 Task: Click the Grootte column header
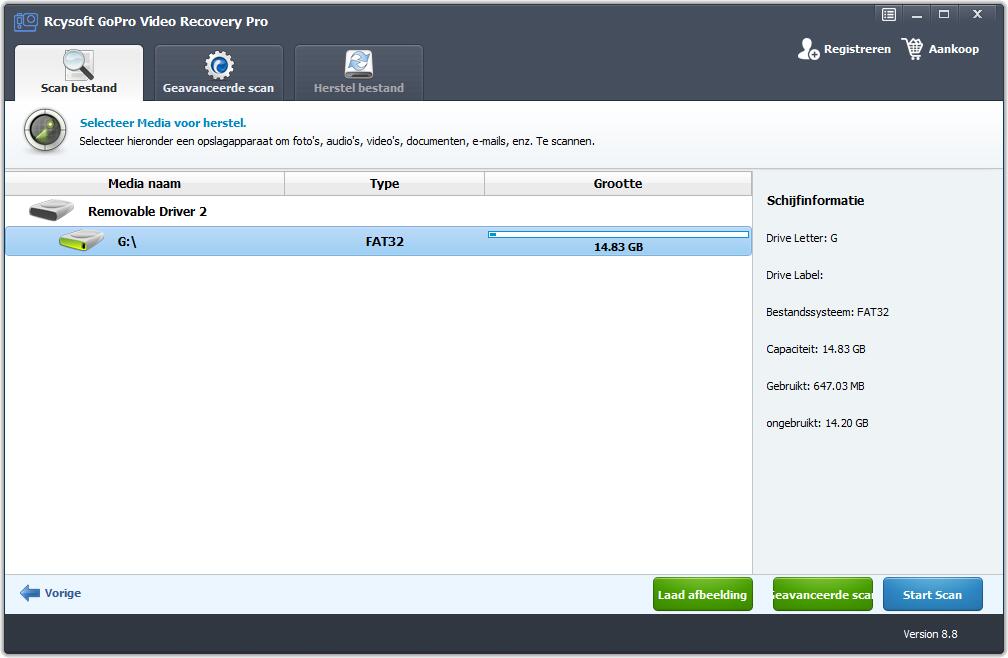(617, 184)
